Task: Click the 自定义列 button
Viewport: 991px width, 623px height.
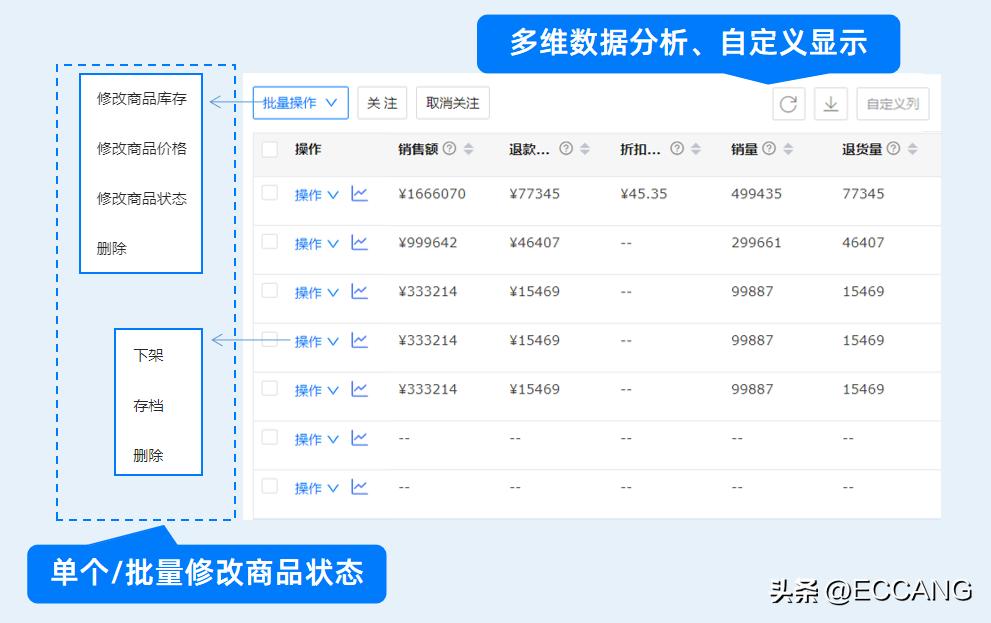Action: pos(892,104)
